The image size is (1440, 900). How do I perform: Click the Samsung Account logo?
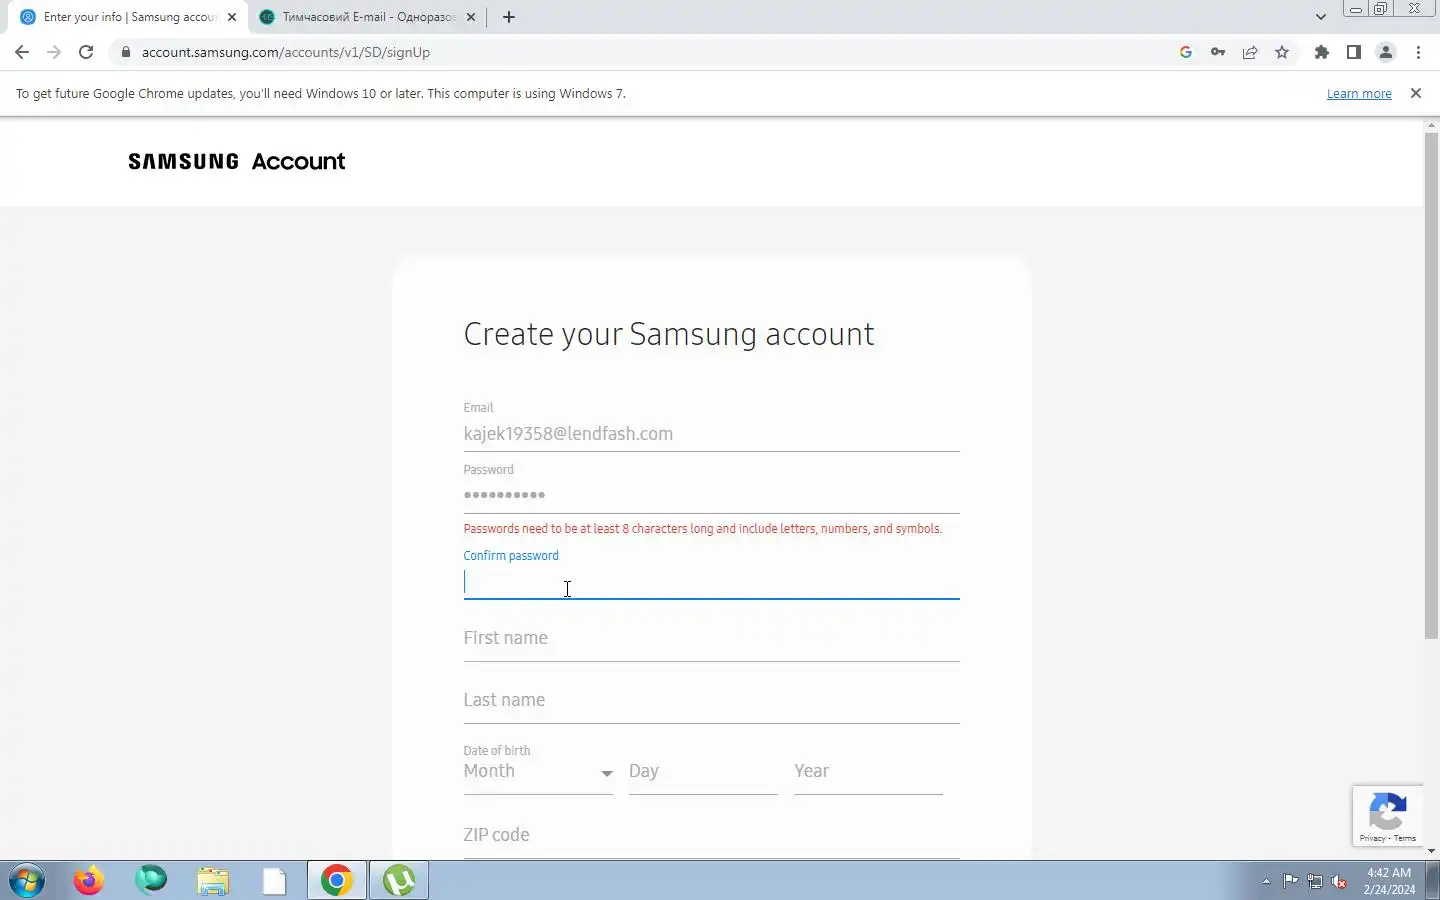(237, 161)
